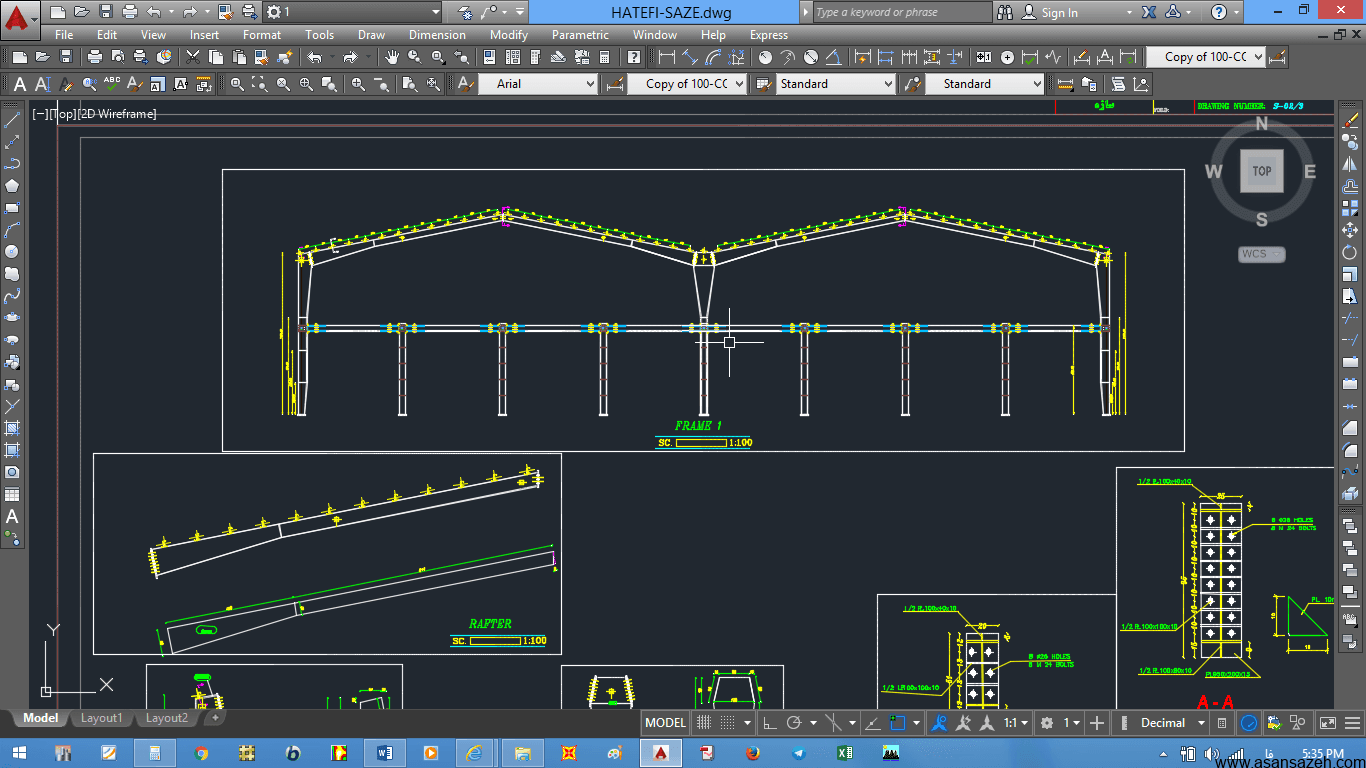Toggle Object Snap in status bar
Image resolution: width=1366 pixels, height=768 pixels.
(x=898, y=722)
